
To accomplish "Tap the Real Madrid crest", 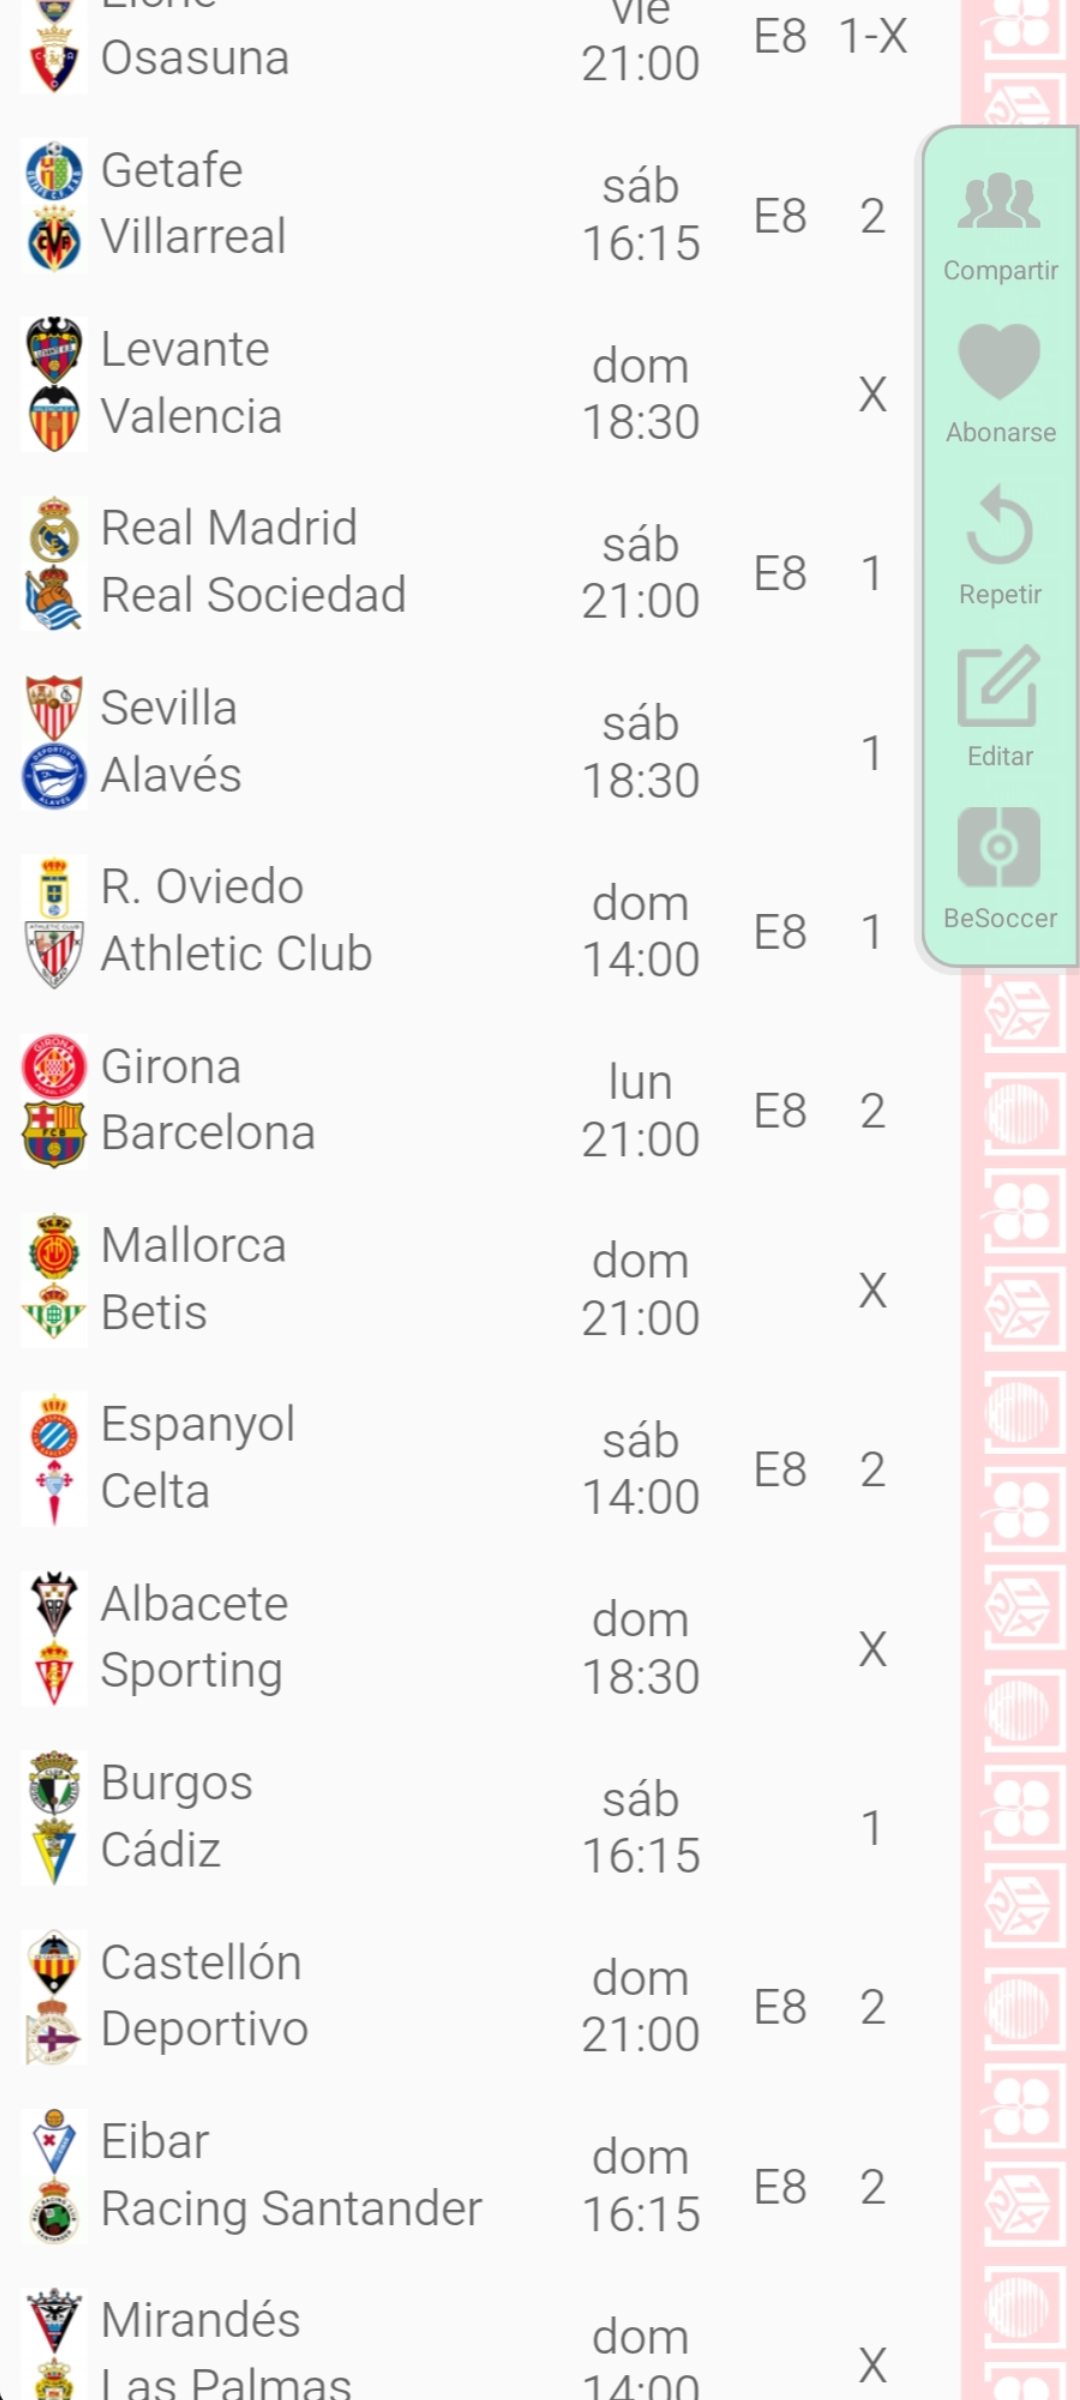I will point(54,529).
